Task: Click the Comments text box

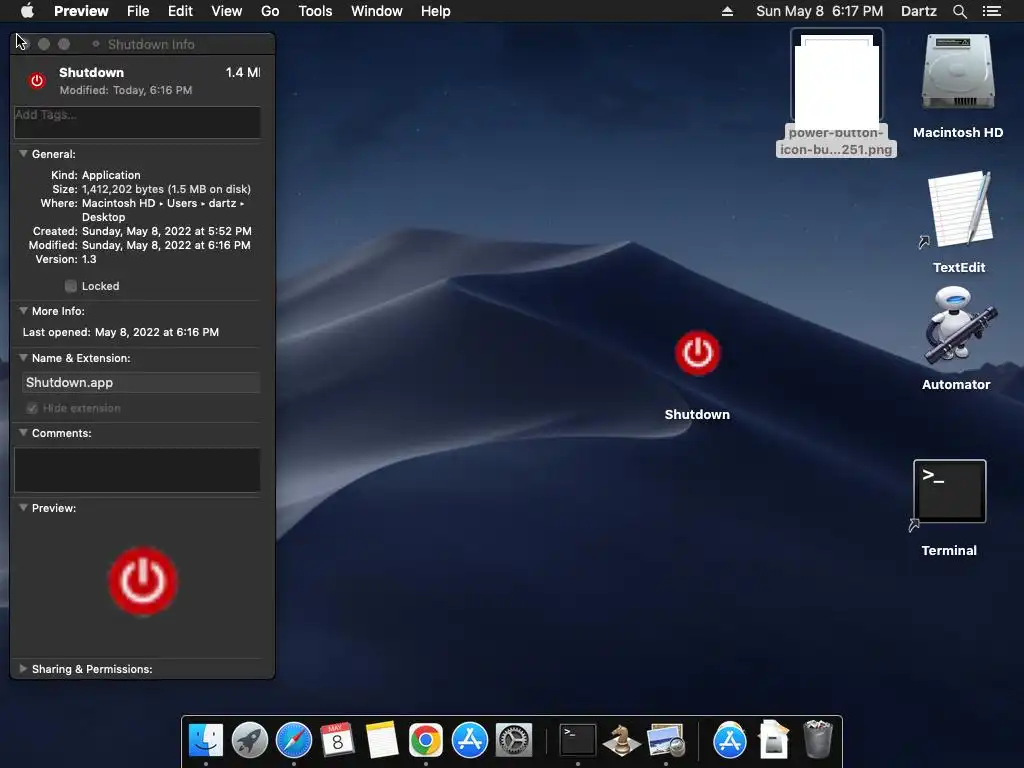Action: click(137, 470)
